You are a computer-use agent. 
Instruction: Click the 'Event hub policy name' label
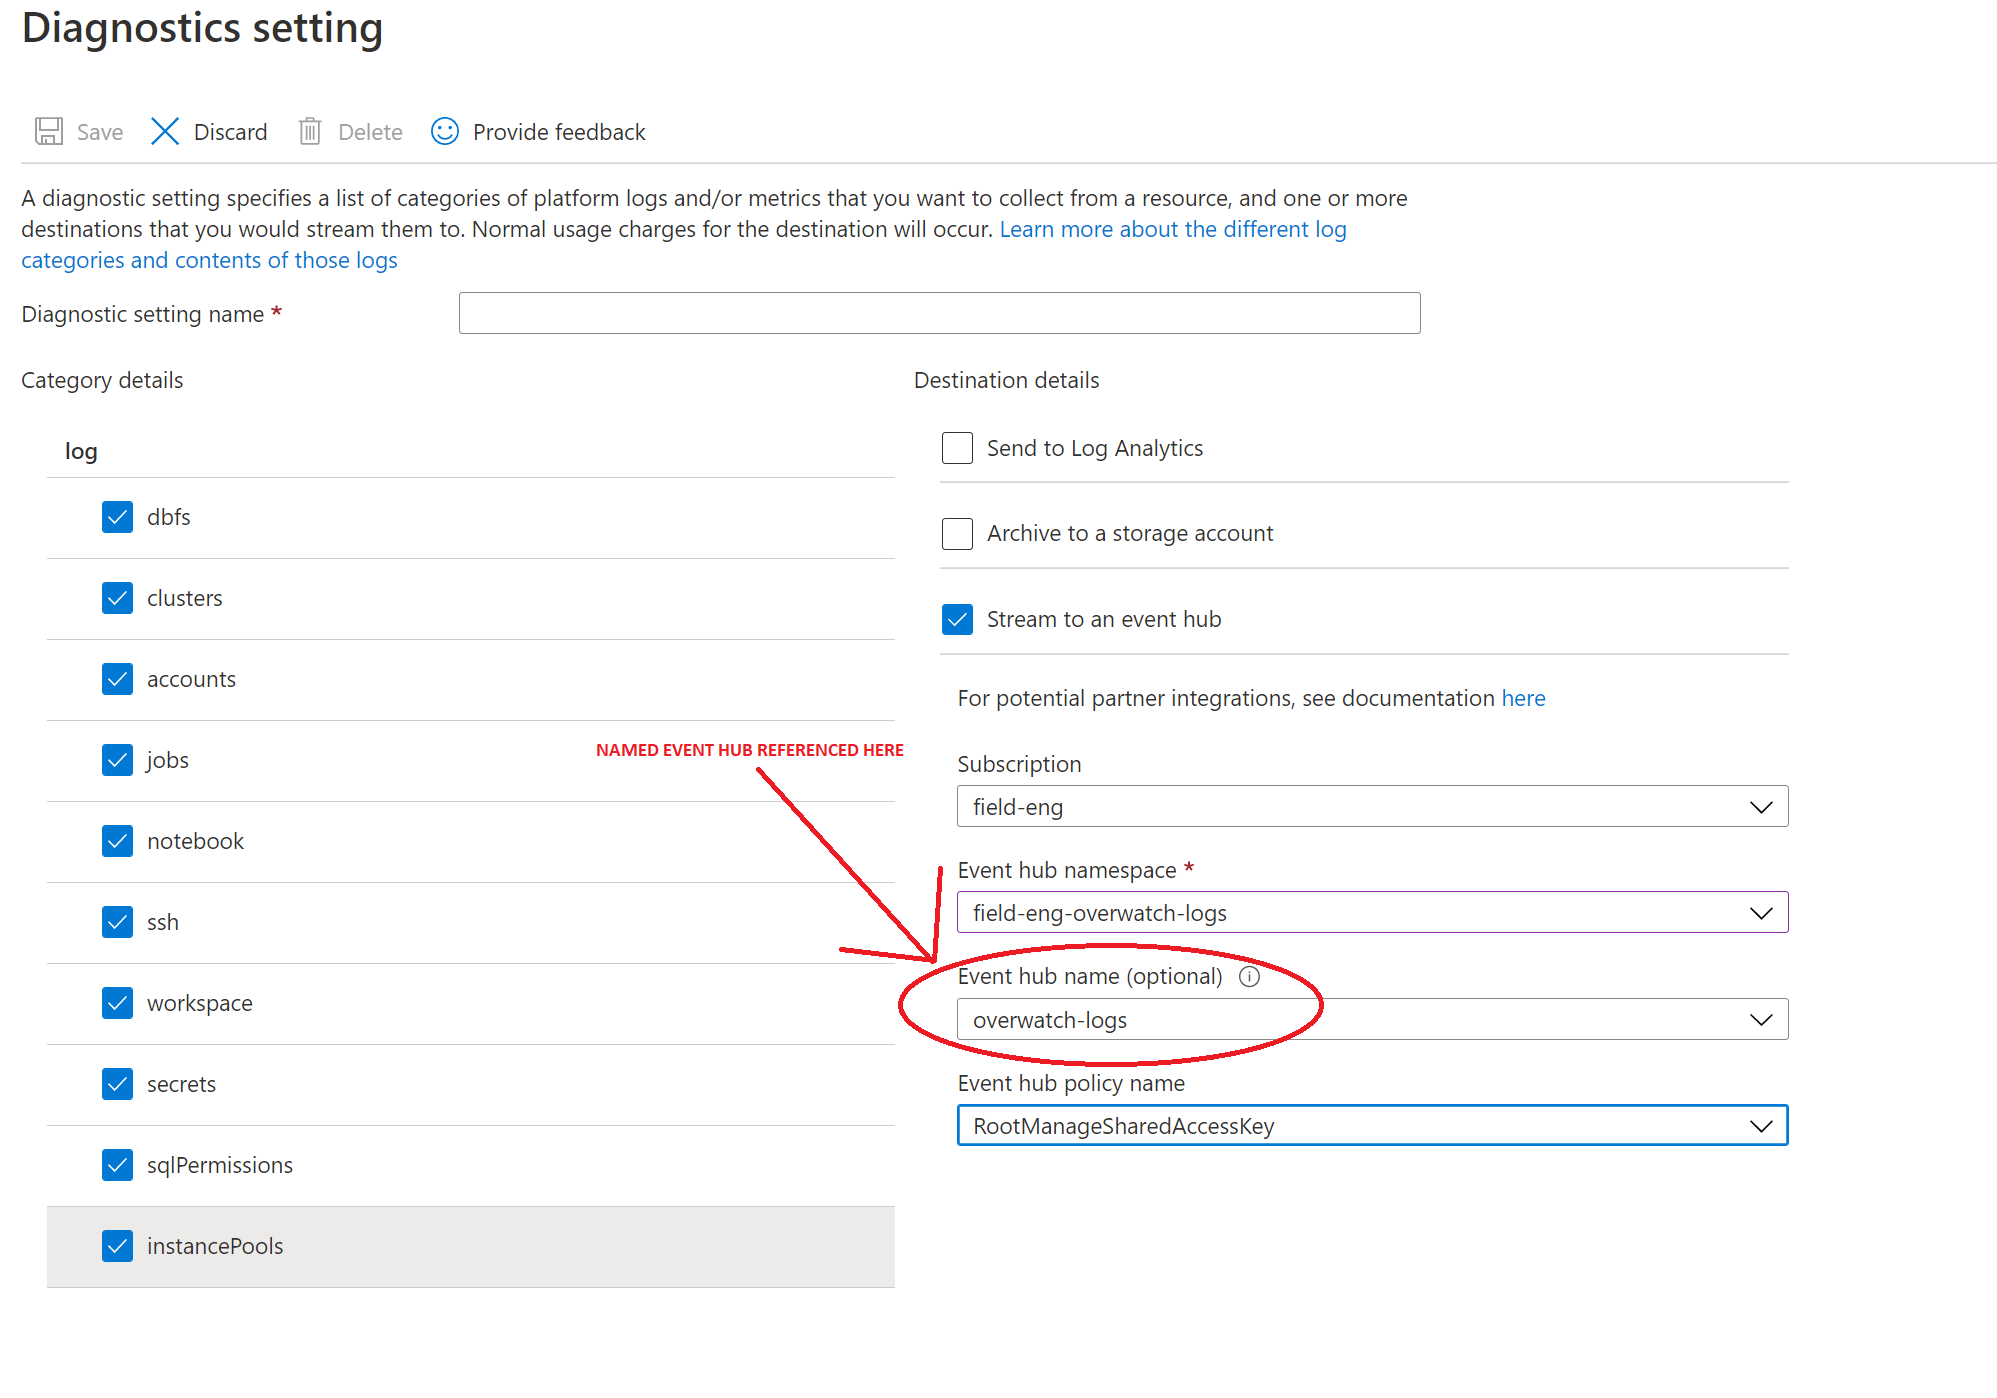tap(1071, 1083)
